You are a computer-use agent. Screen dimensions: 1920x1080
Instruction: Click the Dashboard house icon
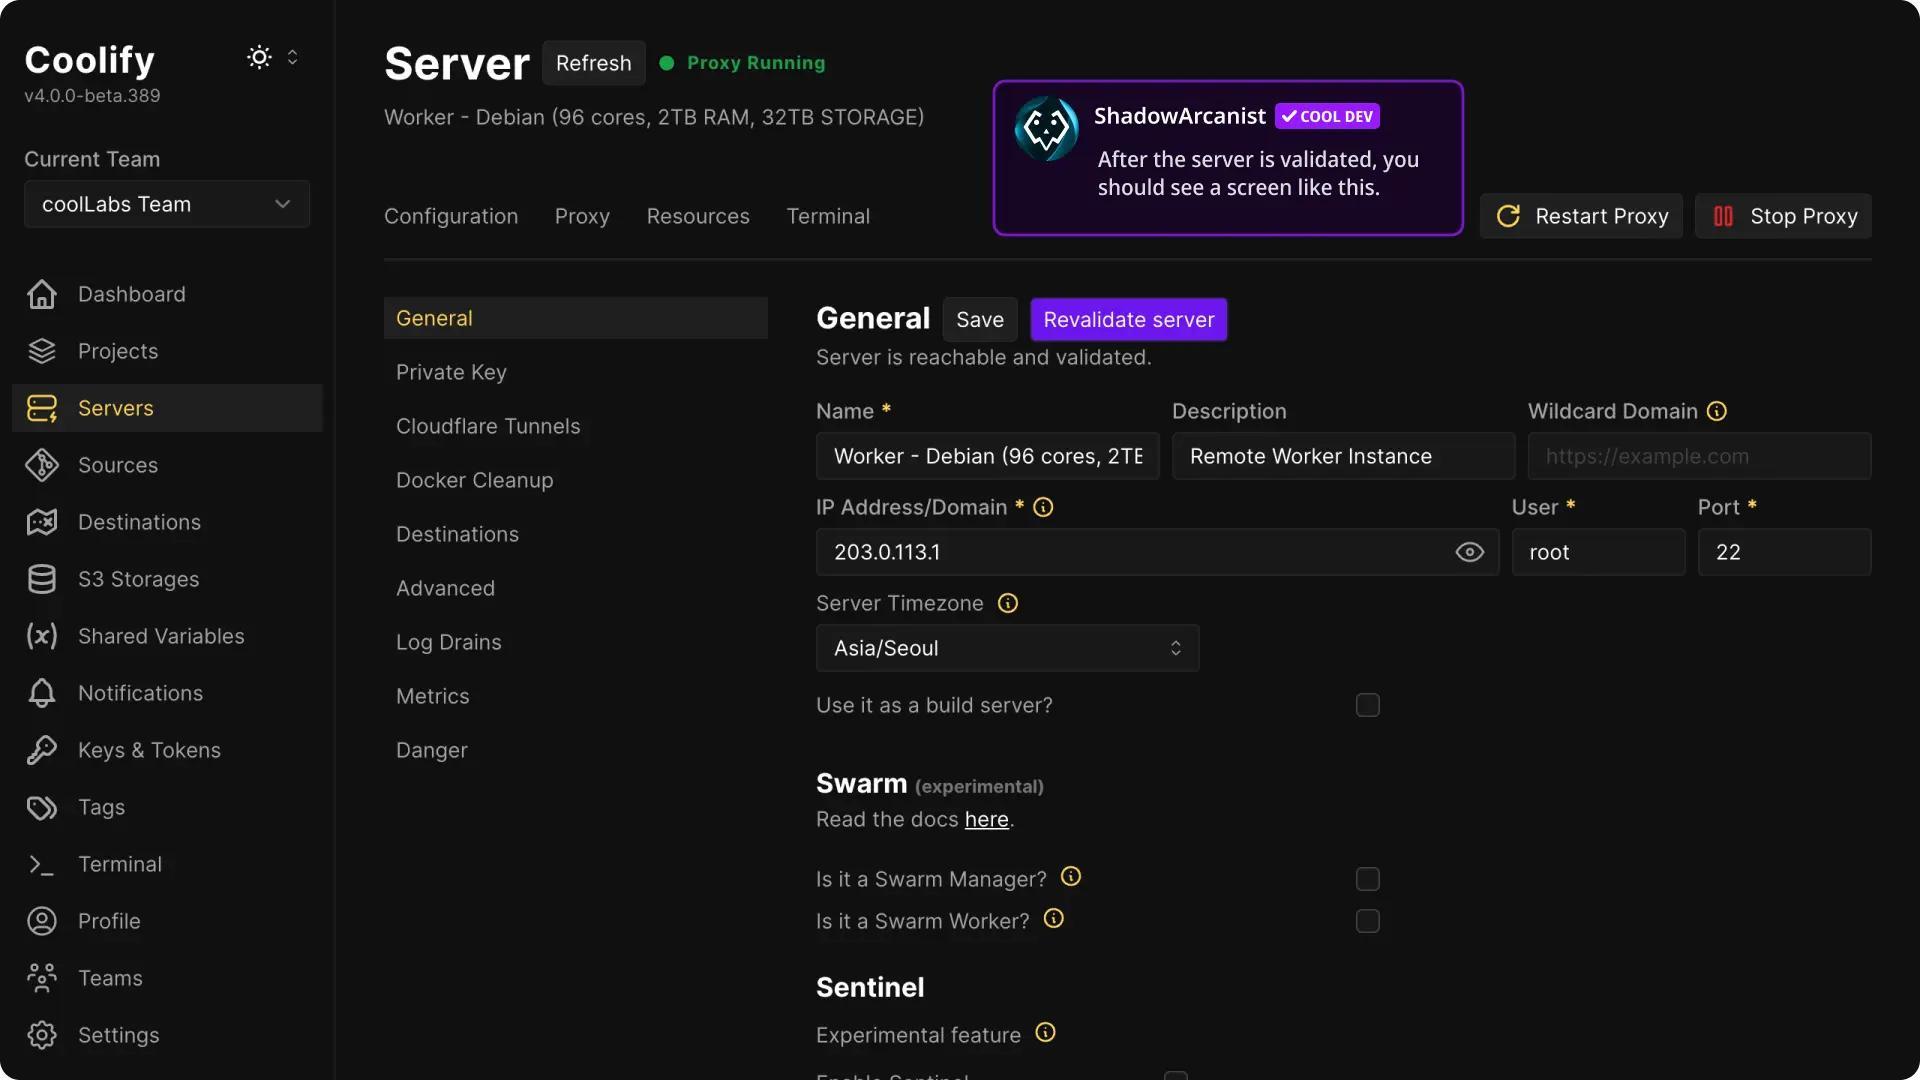point(42,294)
